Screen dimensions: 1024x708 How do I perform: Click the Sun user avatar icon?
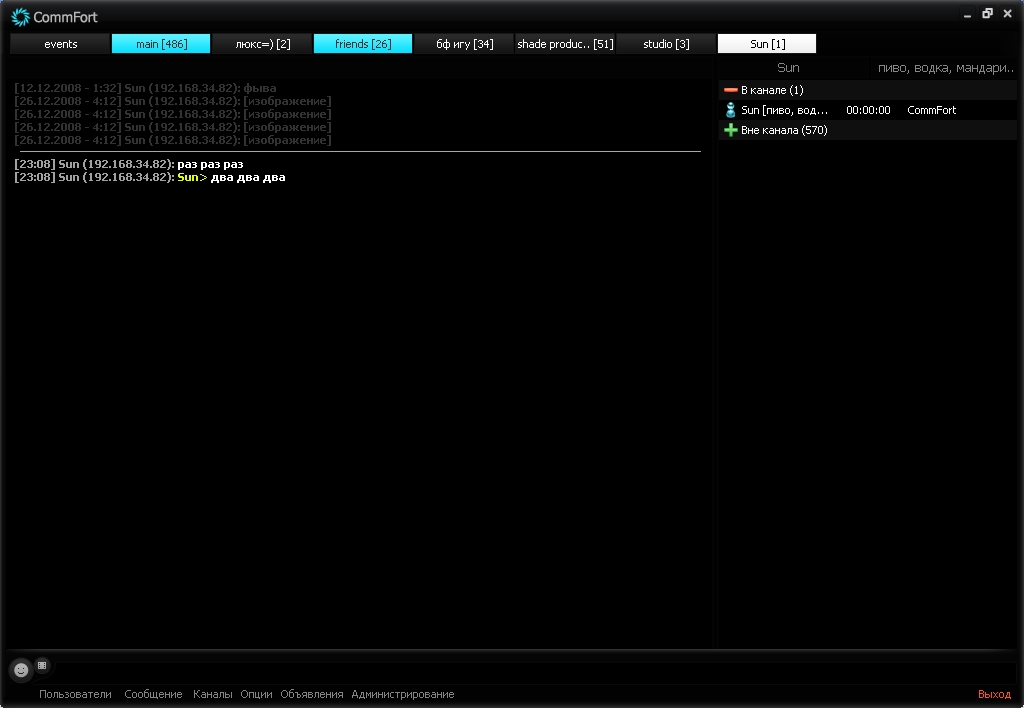coord(730,110)
